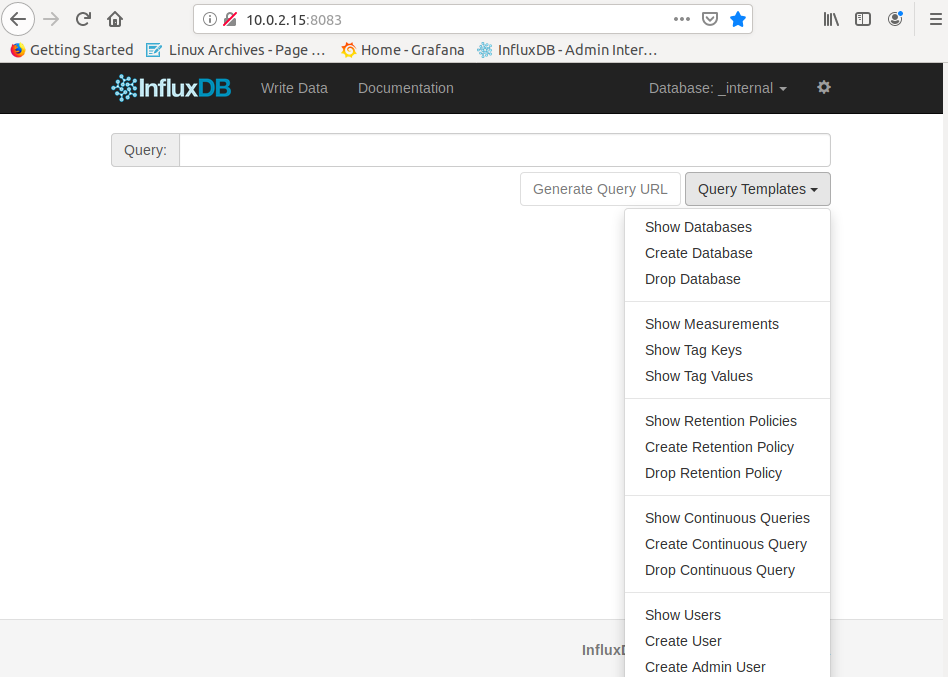Open page actions three-dot menu
Viewport: 948px width, 677px height.
point(681,19)
